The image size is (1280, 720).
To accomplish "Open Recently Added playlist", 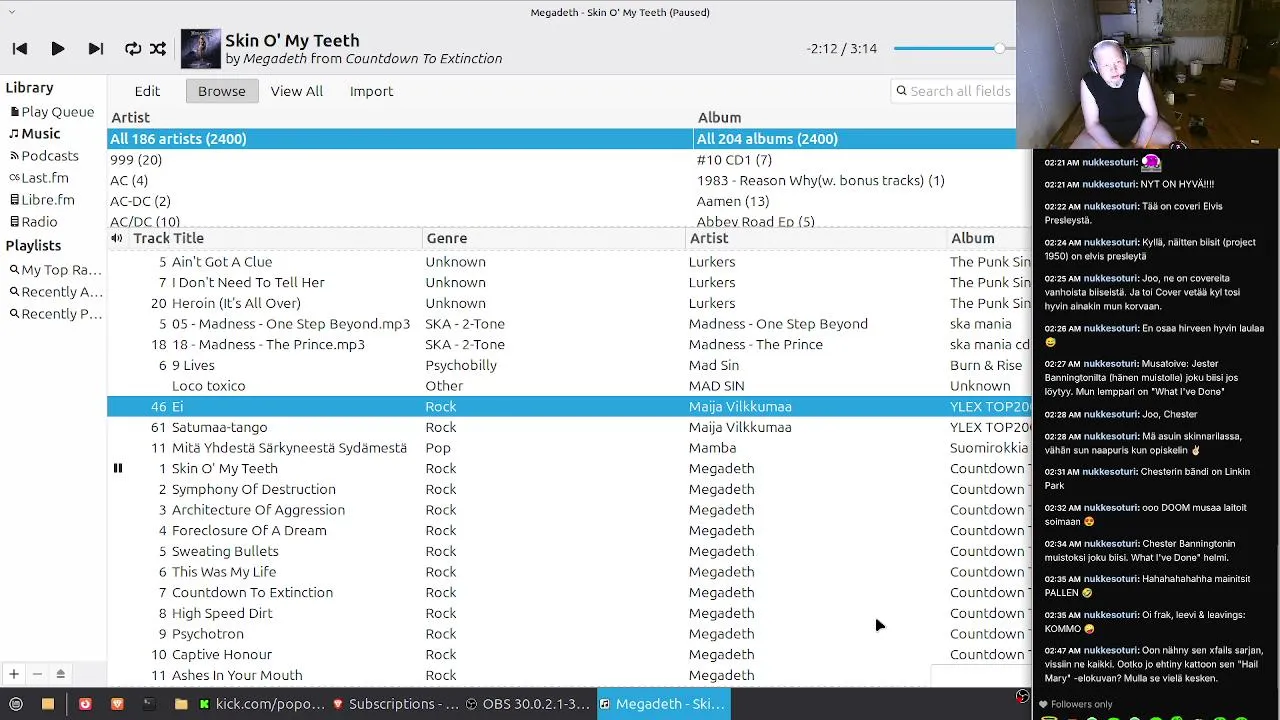I will pyautogui.click(x=56, y=292).
